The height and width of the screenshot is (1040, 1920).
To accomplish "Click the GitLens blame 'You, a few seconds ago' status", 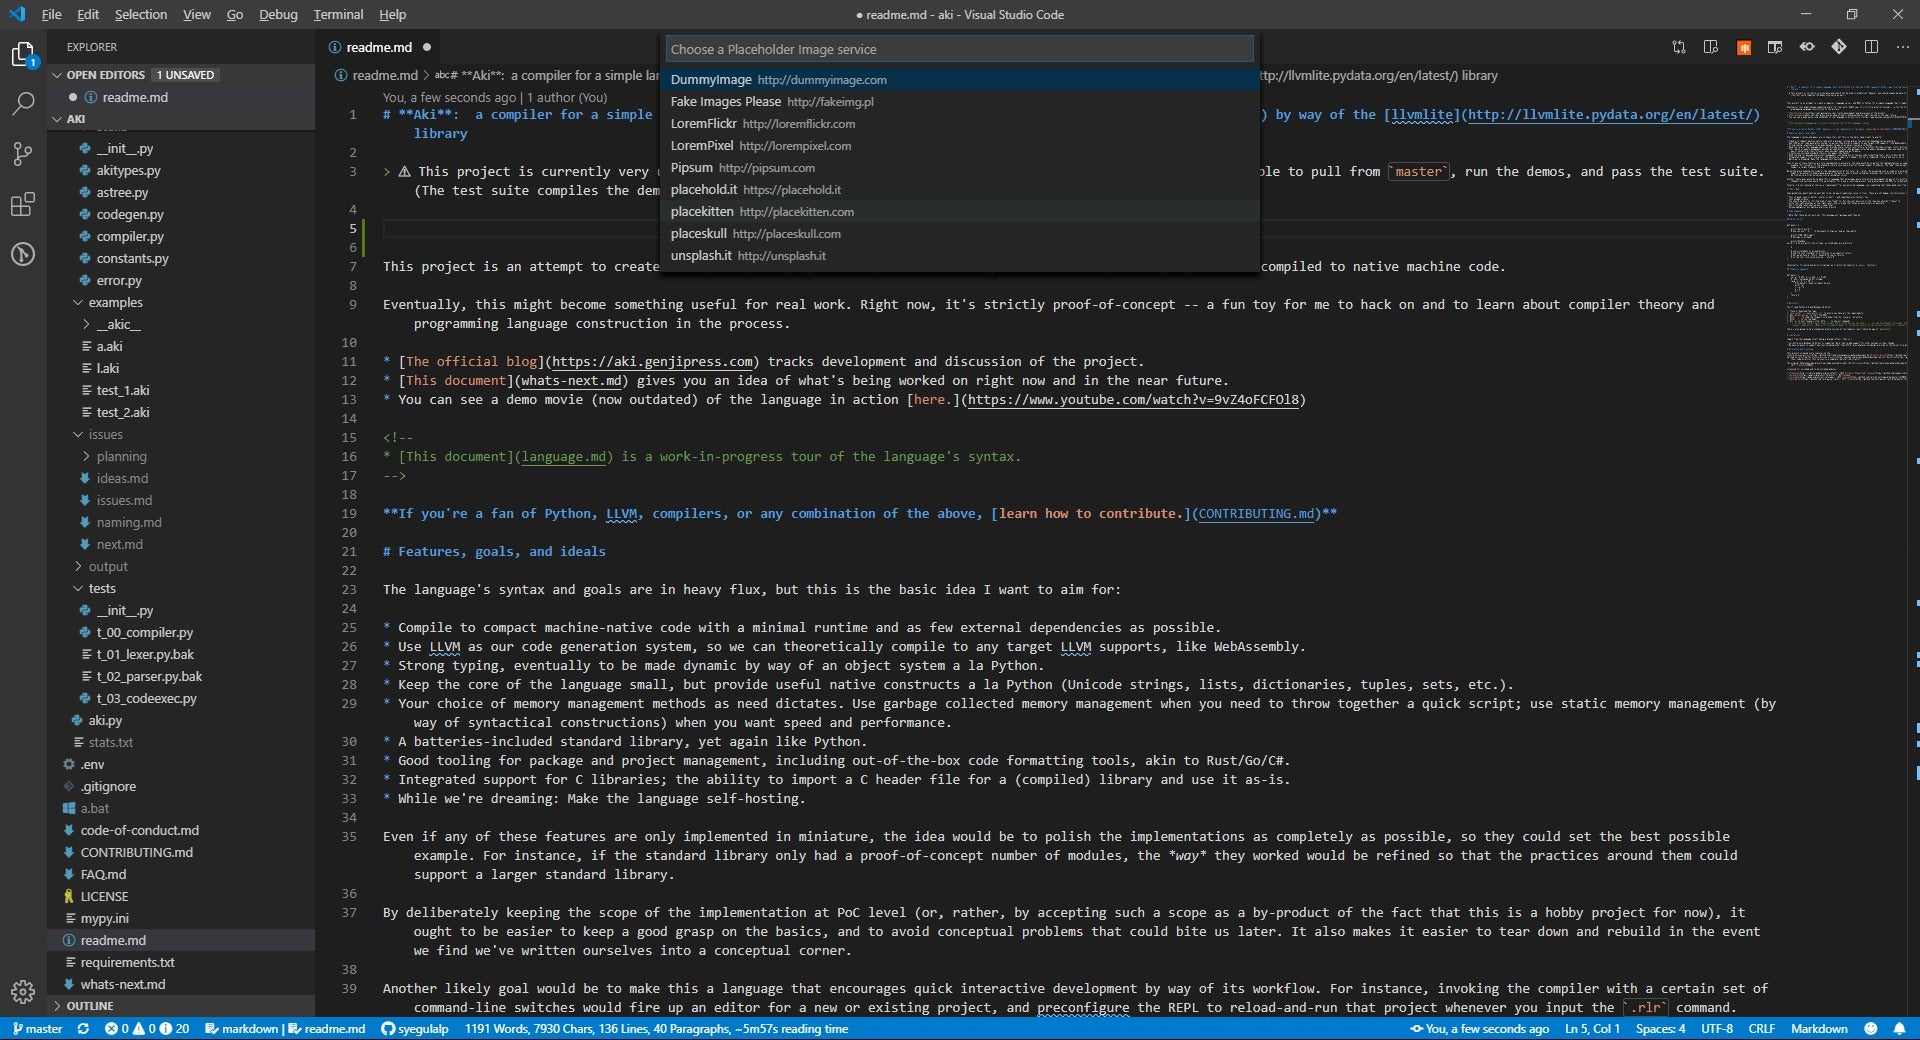I will (x=1479, y=1029).
